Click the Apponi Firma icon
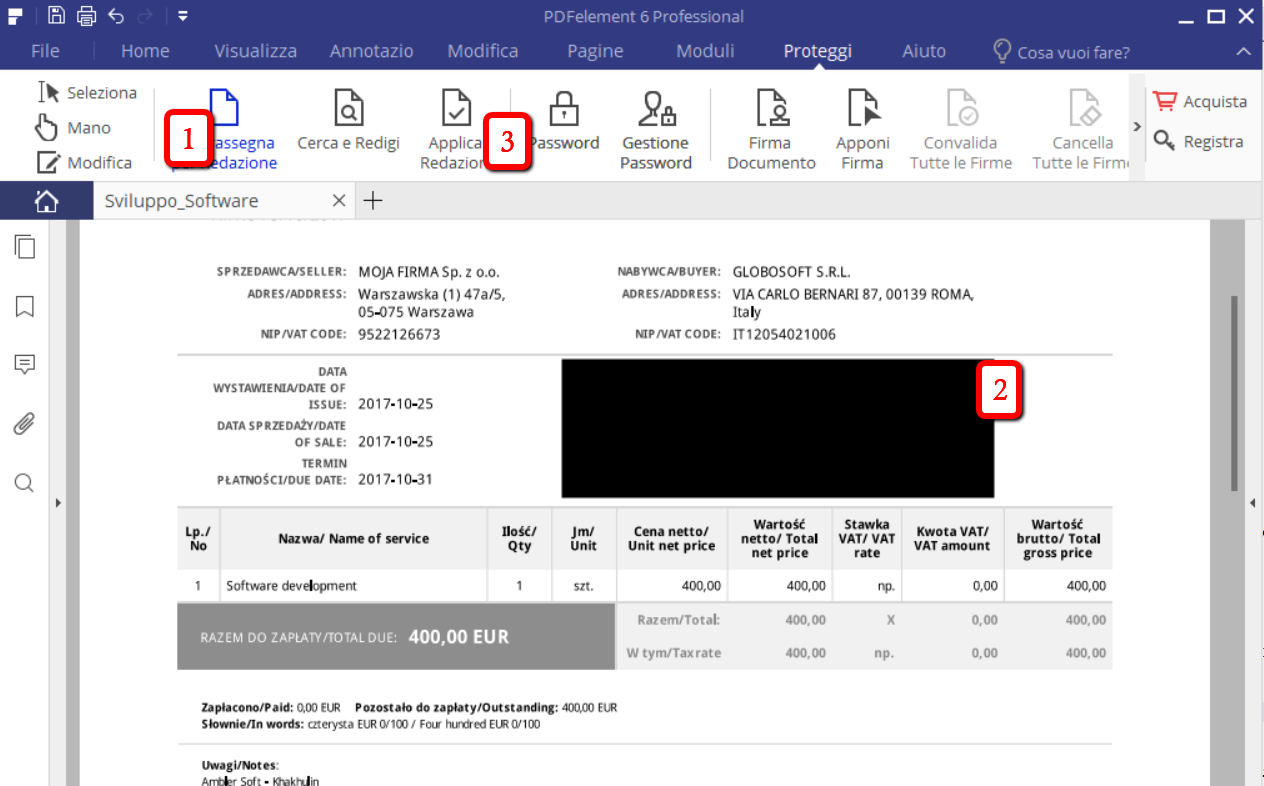Viewport: 1264px width, 786px height. click(x=863, y=108)
